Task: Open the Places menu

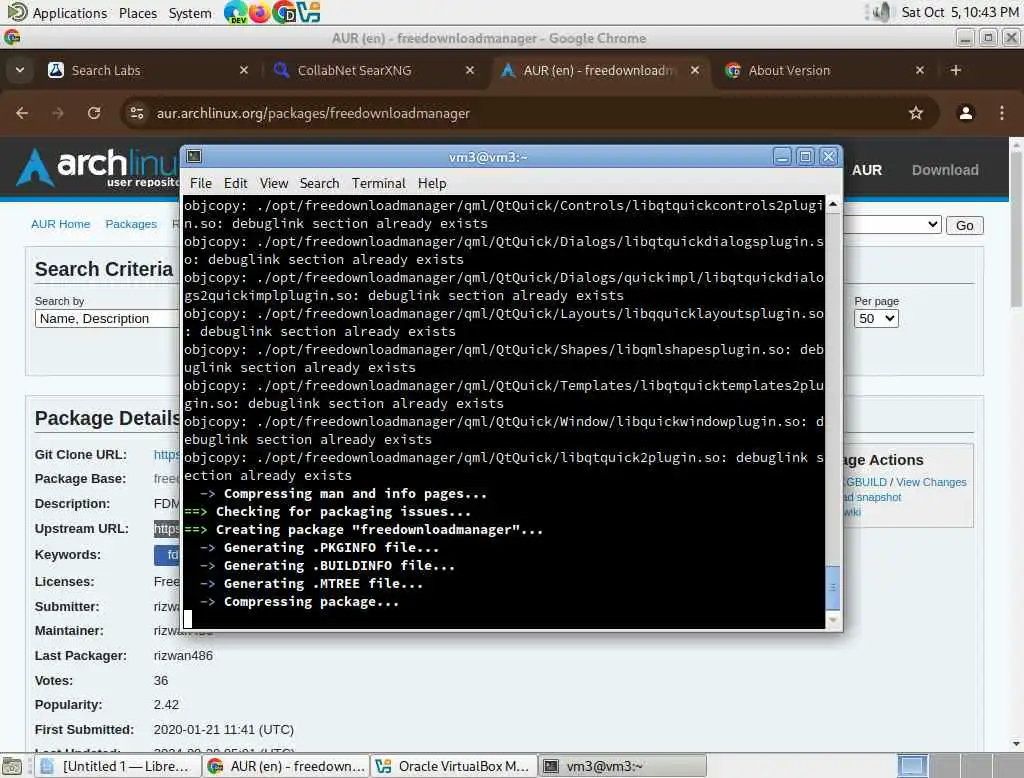Action: coord(138,12)
